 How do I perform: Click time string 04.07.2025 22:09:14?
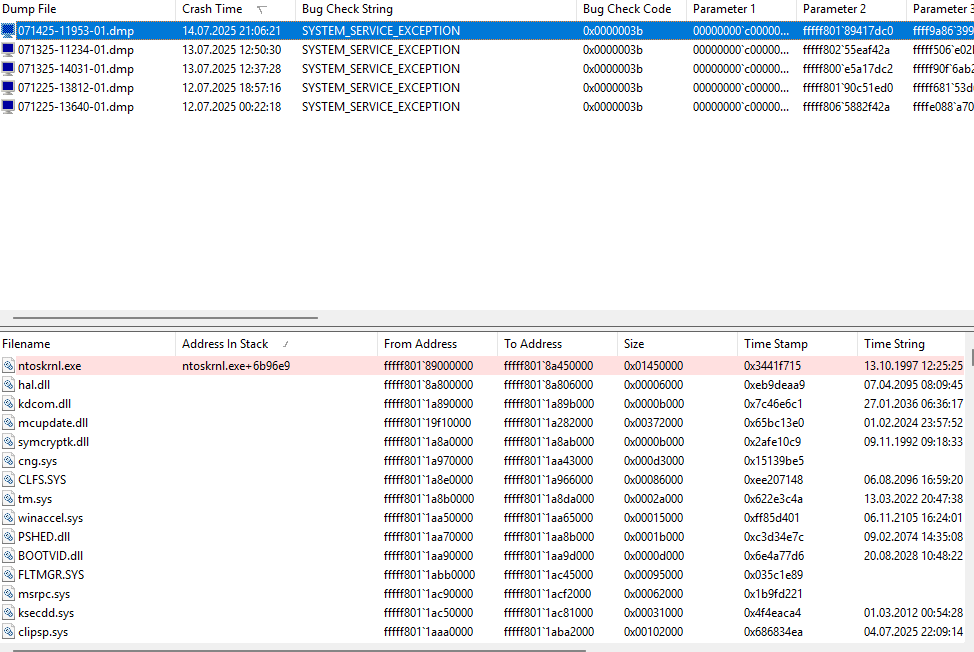913,632
